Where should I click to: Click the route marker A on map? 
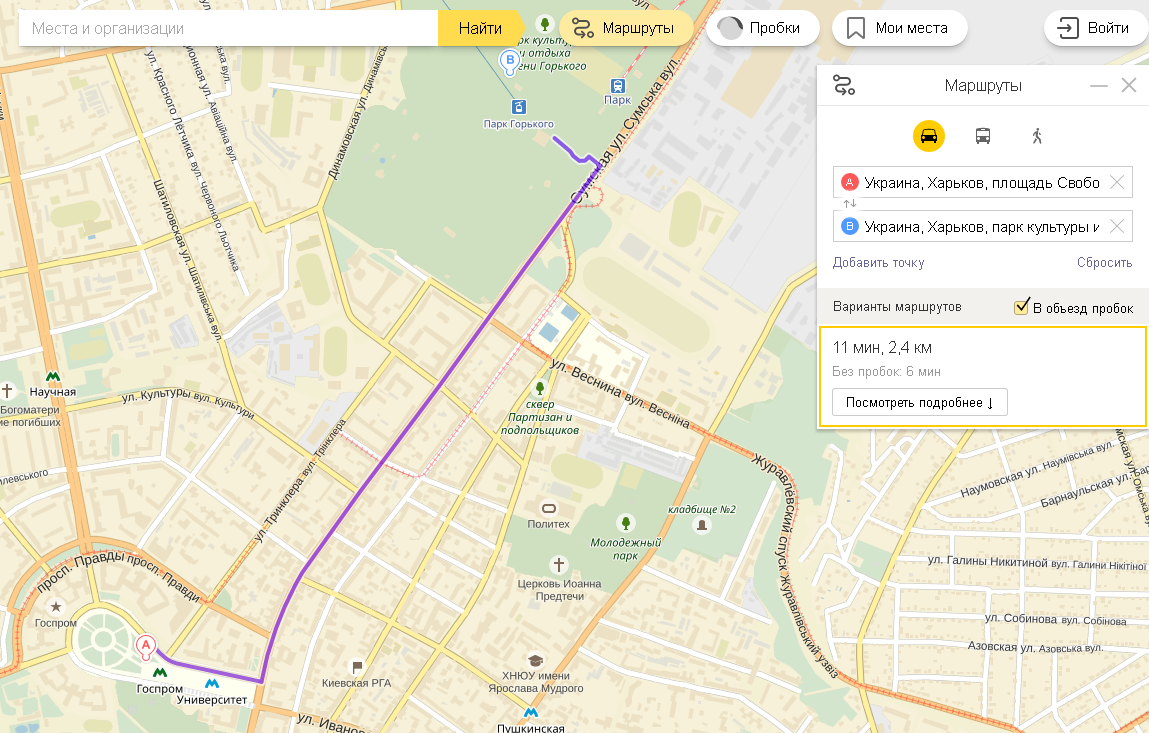point(146,647)
